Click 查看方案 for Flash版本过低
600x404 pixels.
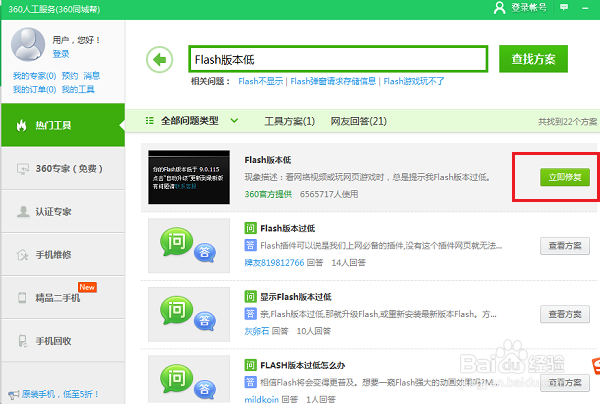(x=565, y=246)
